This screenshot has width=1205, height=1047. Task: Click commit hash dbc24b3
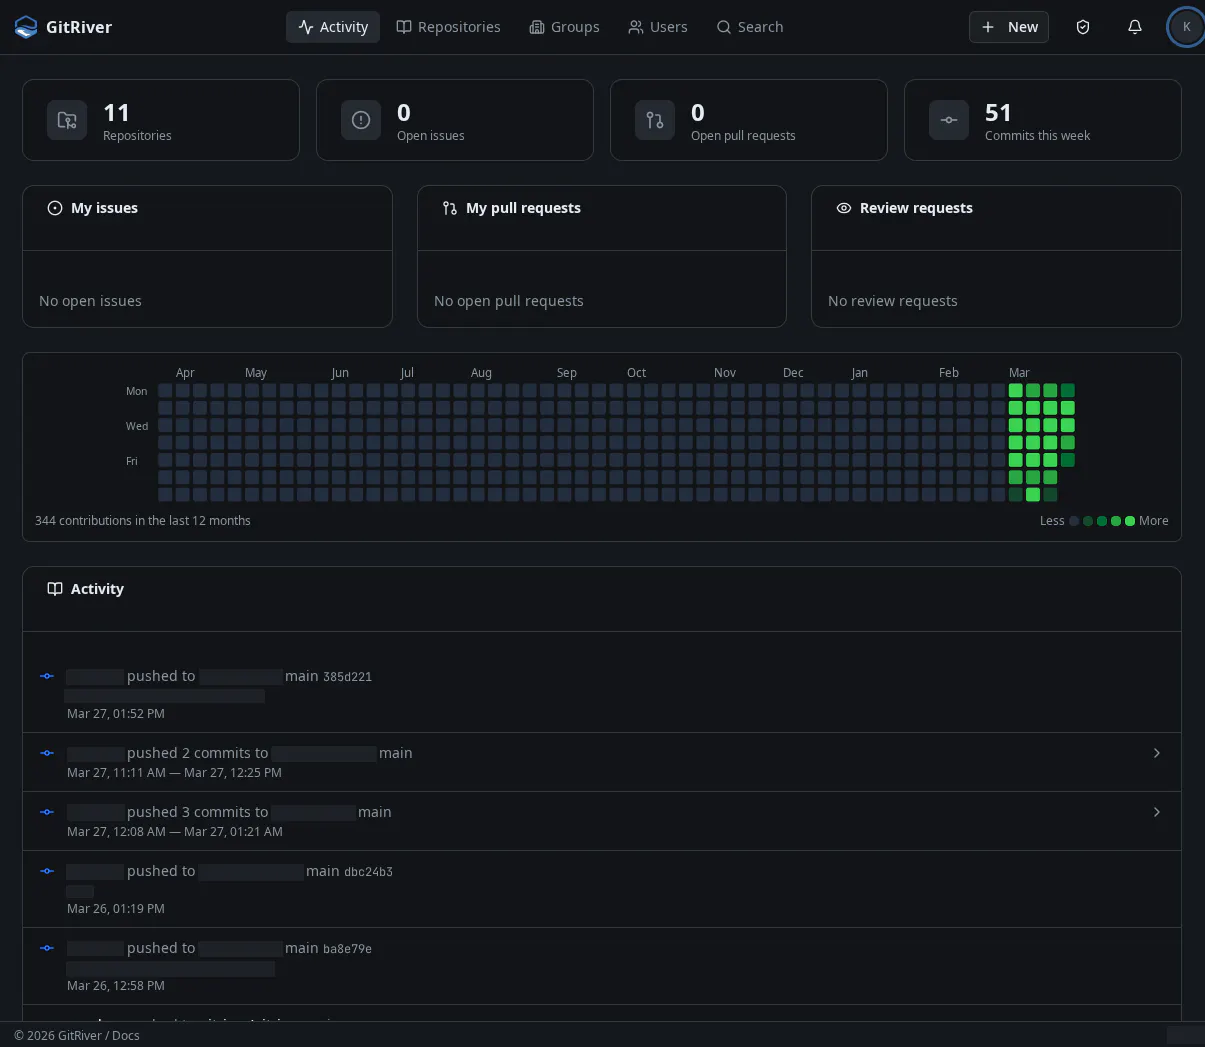point(368,872)
